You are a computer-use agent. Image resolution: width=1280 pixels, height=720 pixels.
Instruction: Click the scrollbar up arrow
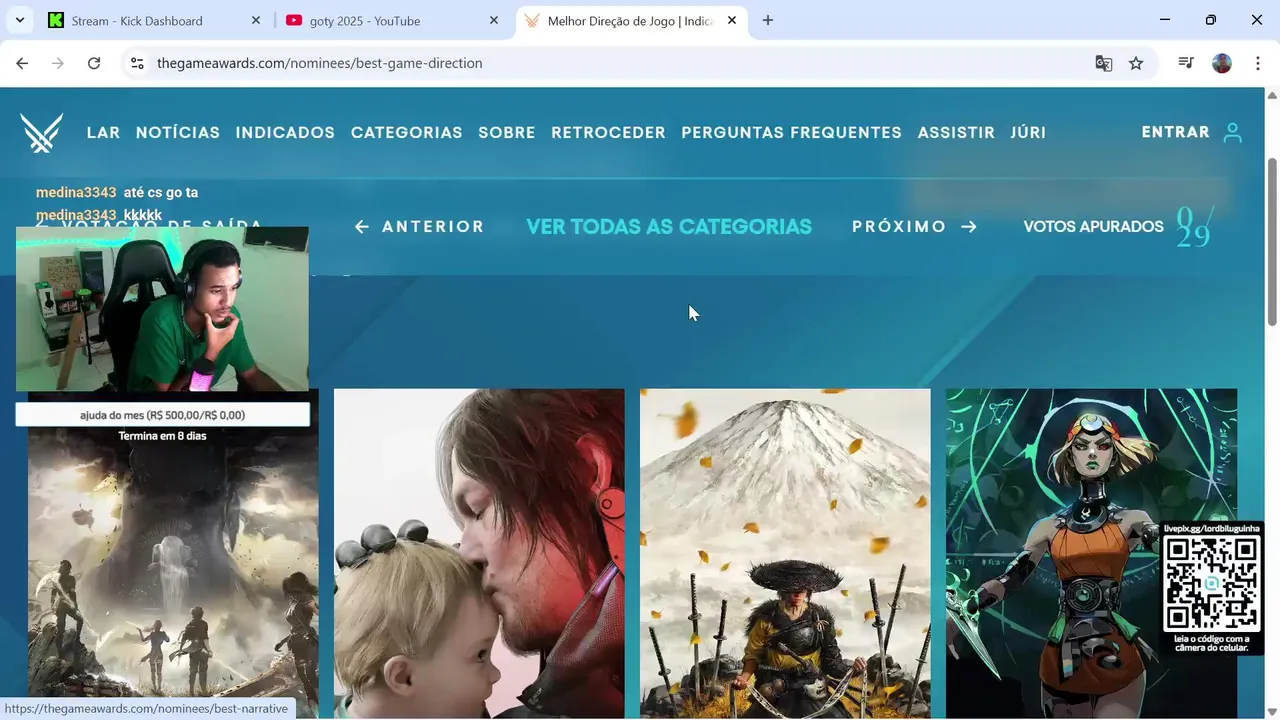pos(1272,95)
